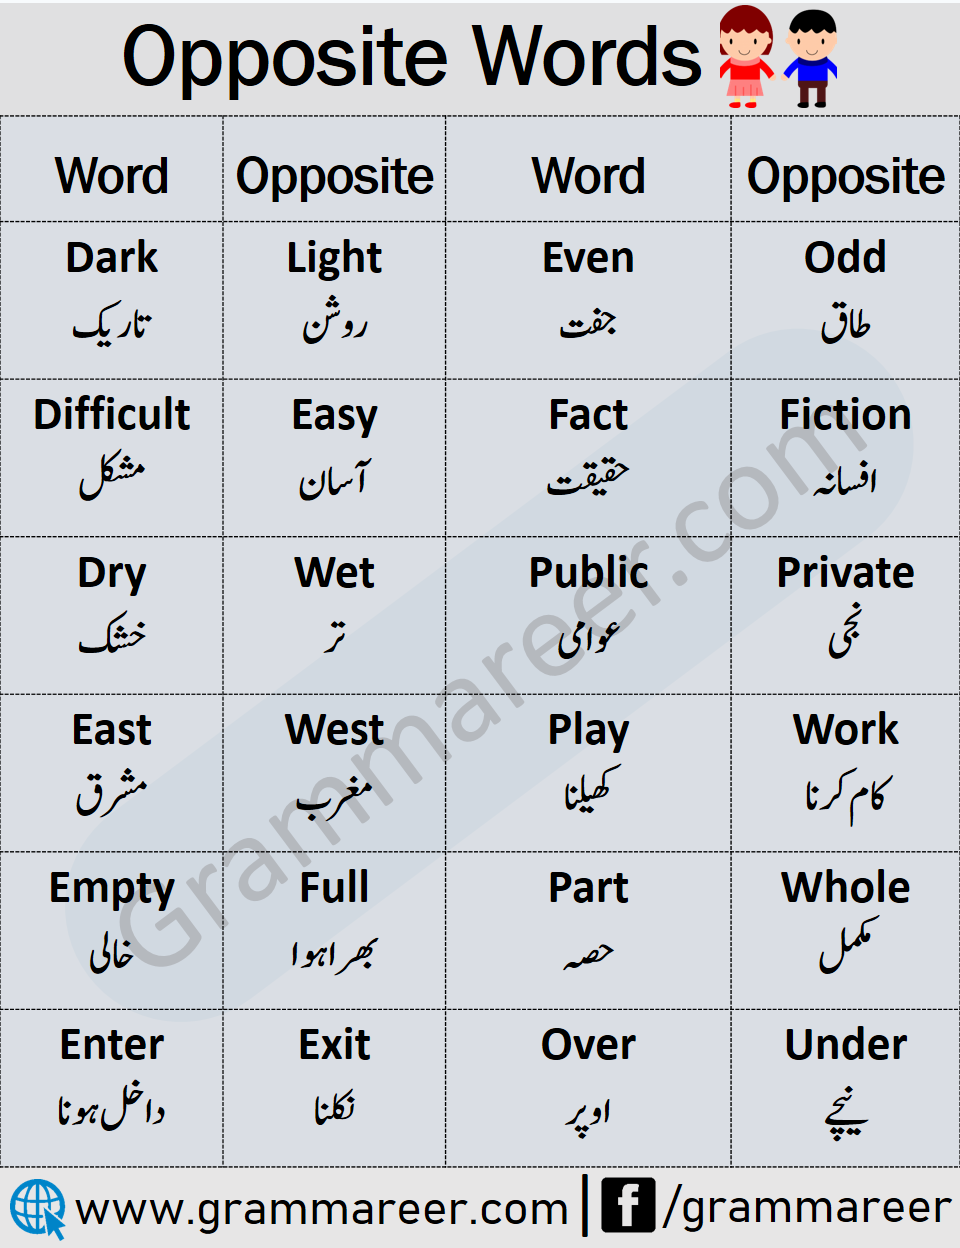
Task: Click the girl cartoon character
Action: [x=746, y=56]
